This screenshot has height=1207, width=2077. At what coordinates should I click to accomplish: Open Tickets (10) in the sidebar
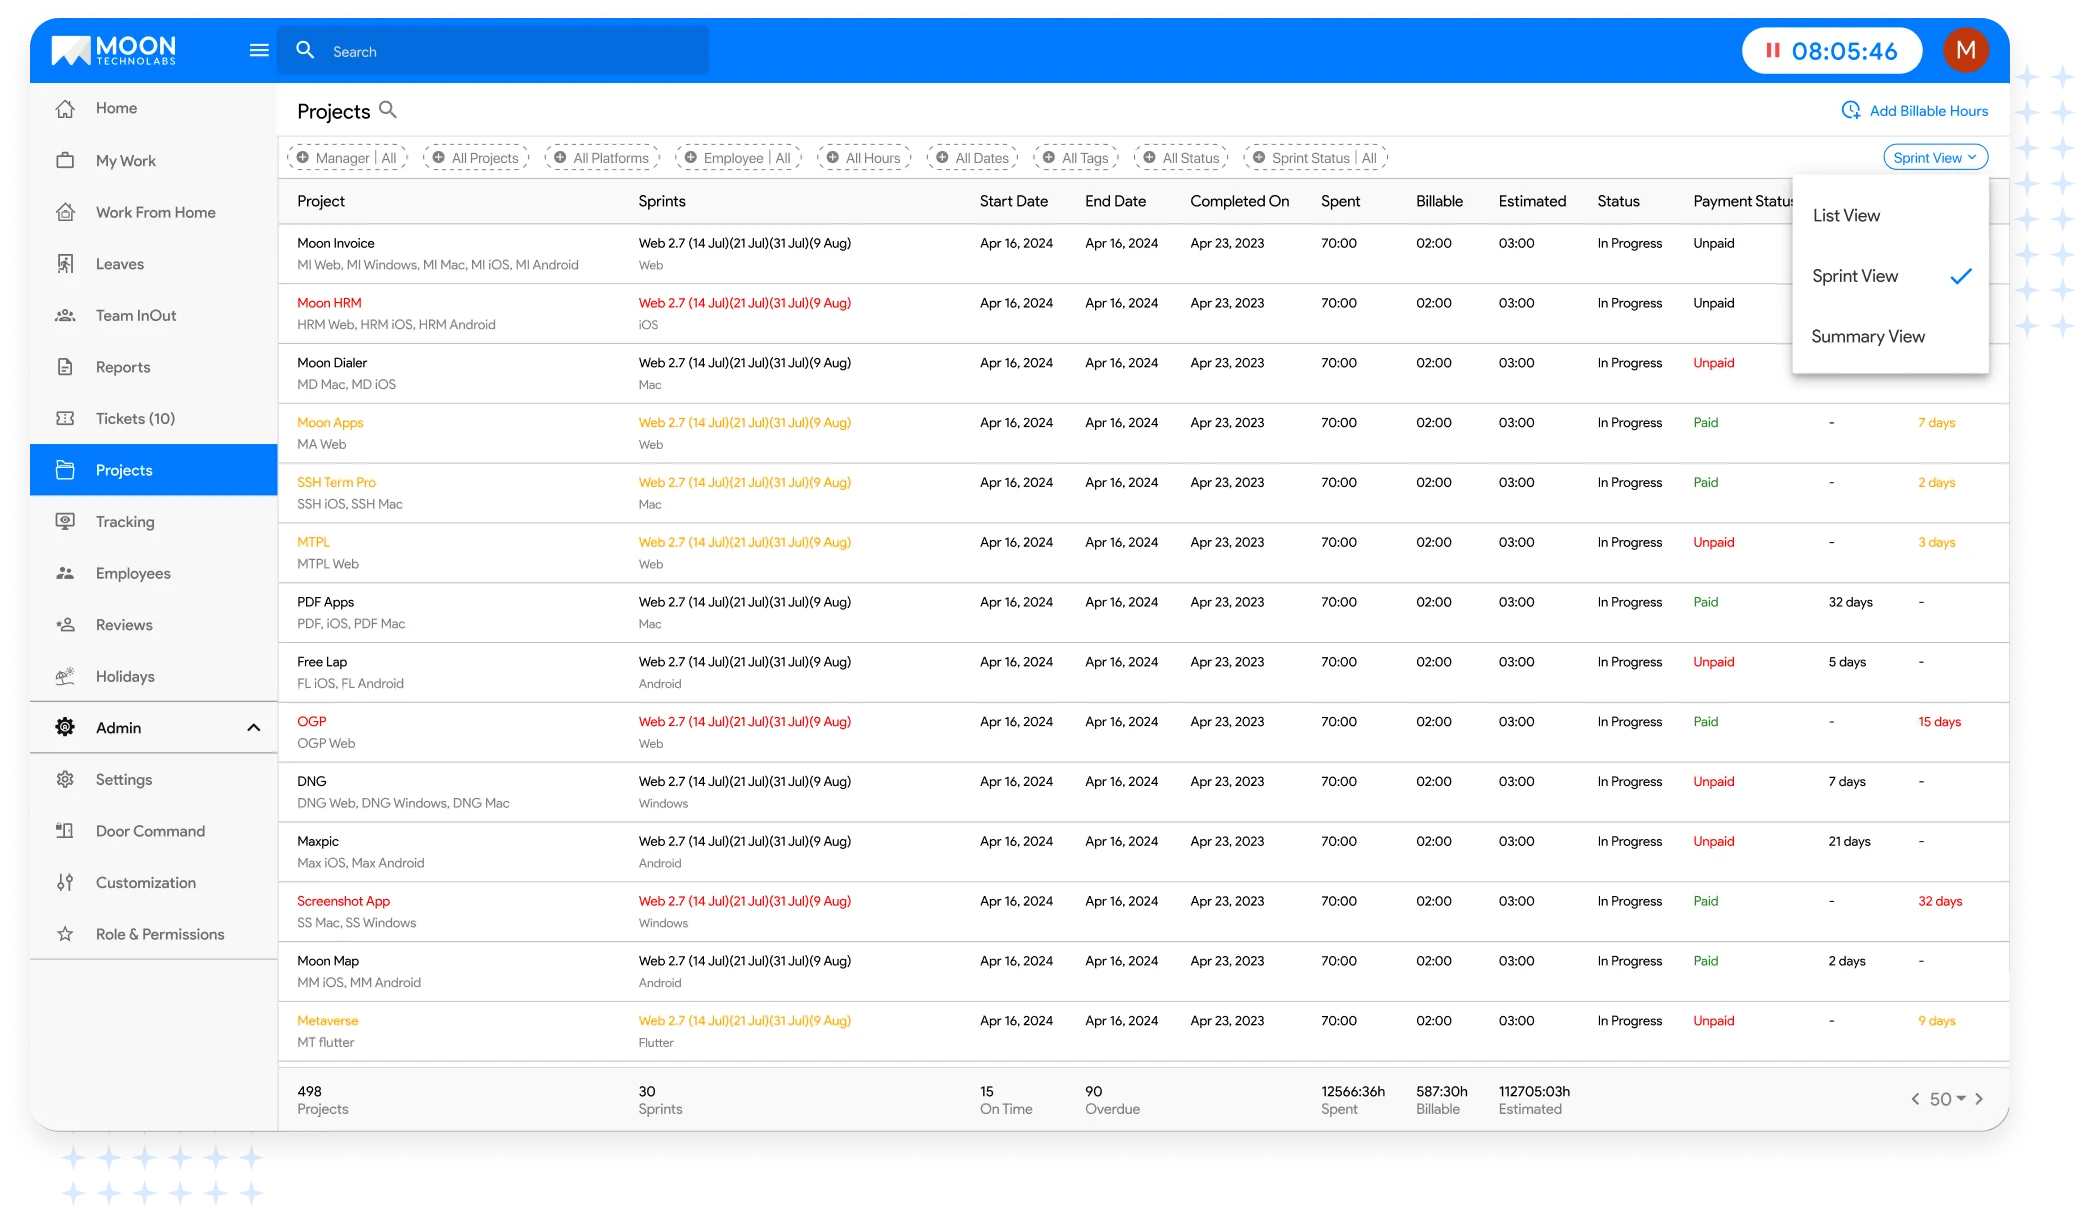(x=154, y=418)
